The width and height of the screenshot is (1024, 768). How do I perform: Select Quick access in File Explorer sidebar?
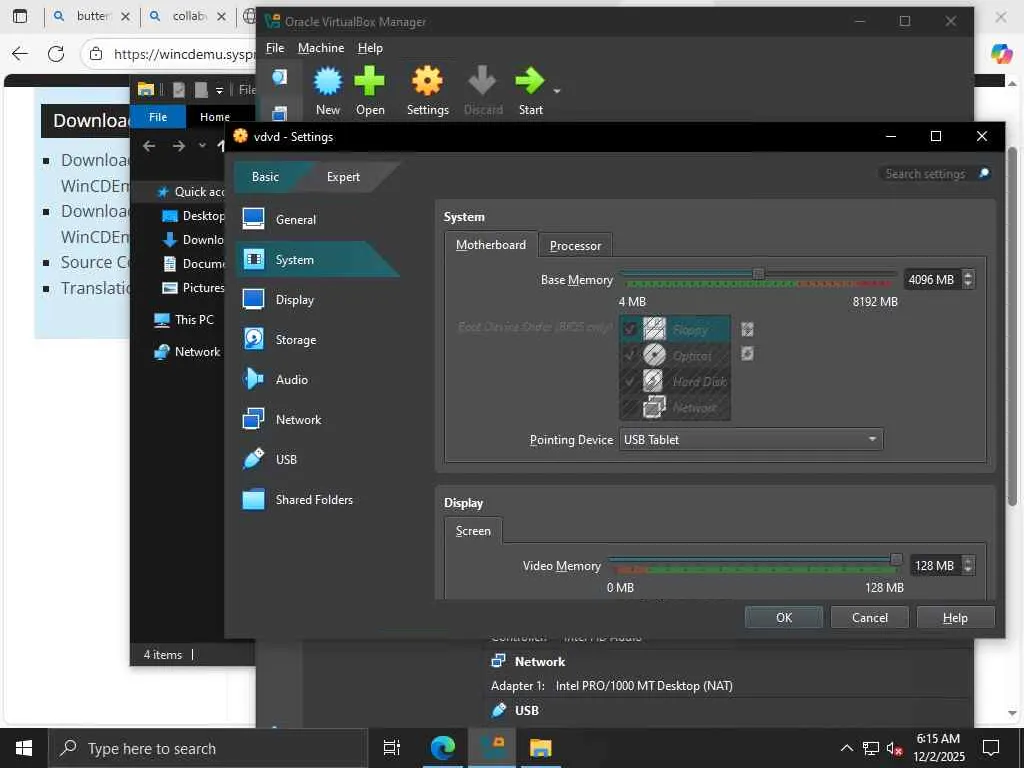coord(191,191)
